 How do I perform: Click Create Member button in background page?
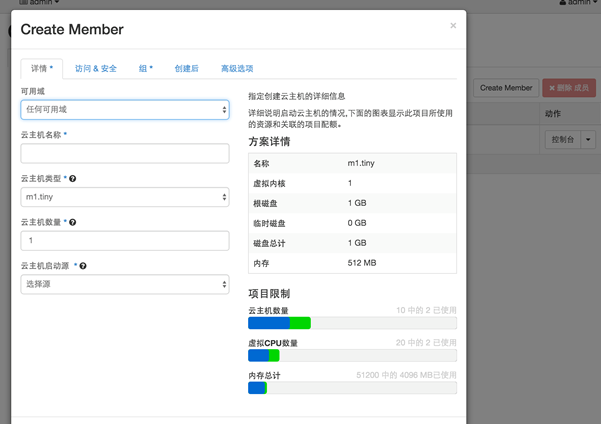pos(506,88)
